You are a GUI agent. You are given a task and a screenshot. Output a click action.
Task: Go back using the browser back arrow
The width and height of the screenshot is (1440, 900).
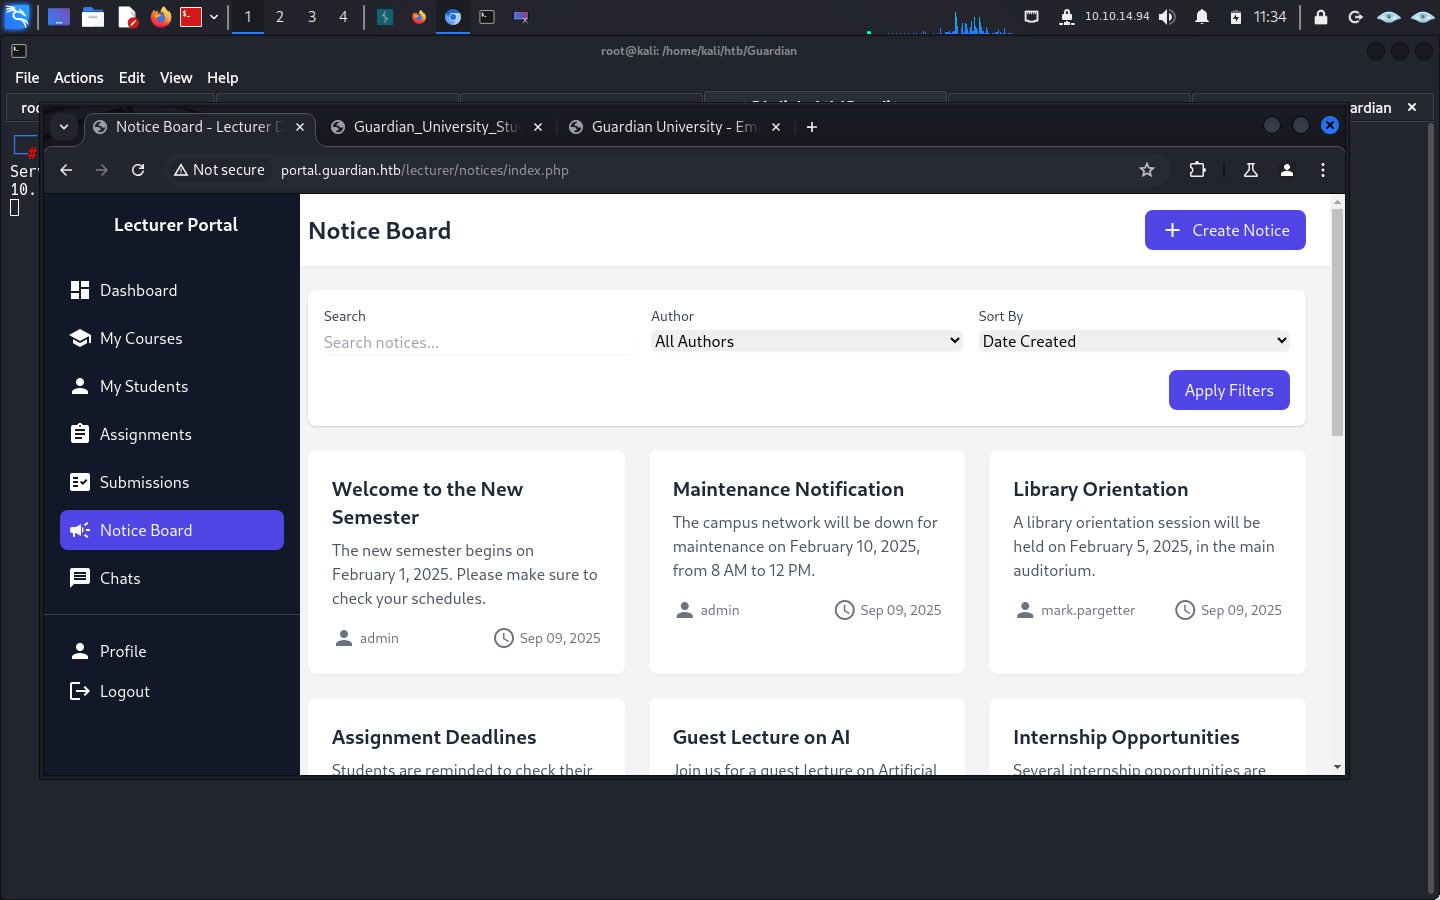click(x=66, y=170)
